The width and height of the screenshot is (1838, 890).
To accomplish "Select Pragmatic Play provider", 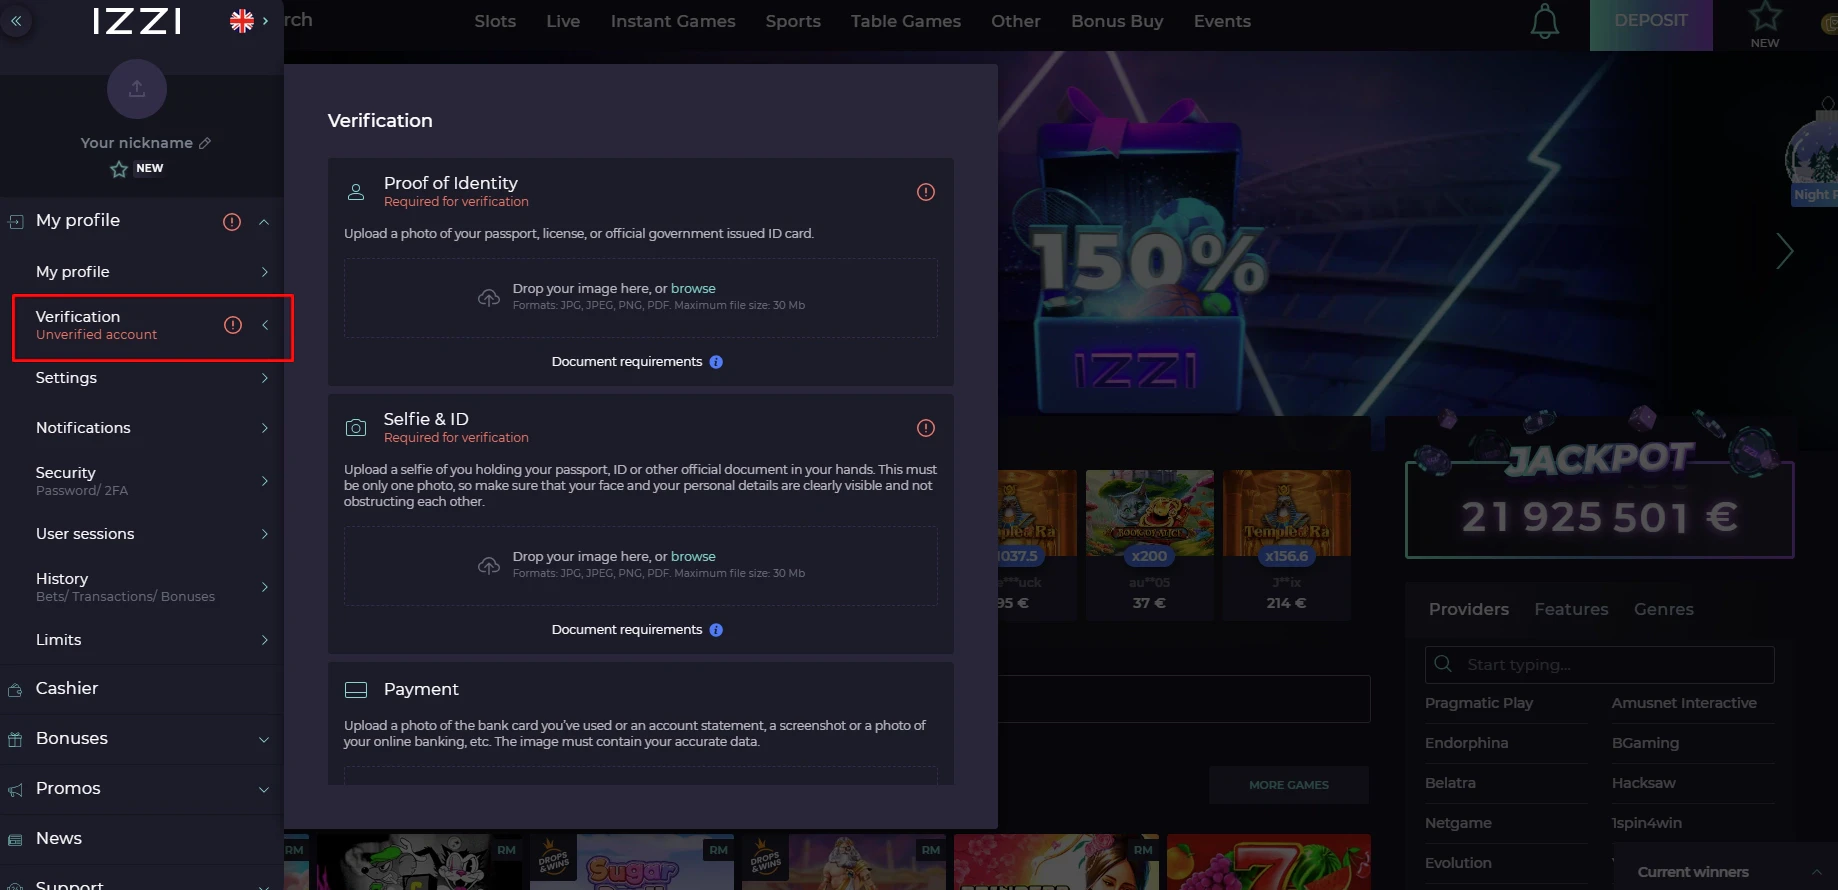I will click(x=1479, y=703).
